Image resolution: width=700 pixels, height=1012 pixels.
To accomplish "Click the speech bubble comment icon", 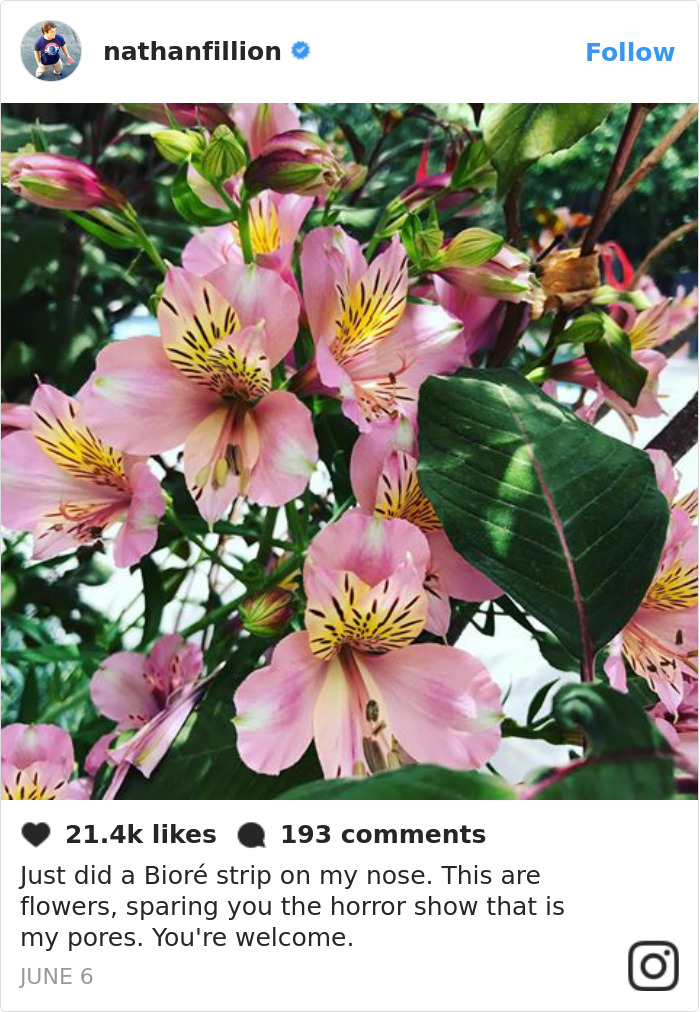I will click(x=251, y=835).
